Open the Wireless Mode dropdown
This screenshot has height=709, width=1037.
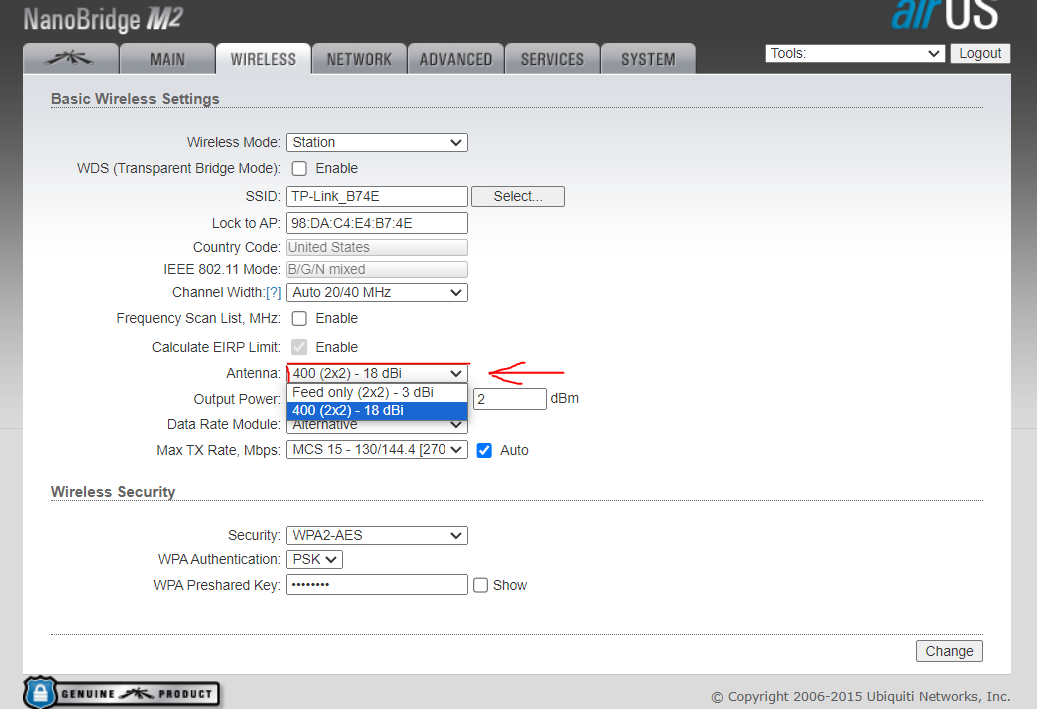point(377,142)
